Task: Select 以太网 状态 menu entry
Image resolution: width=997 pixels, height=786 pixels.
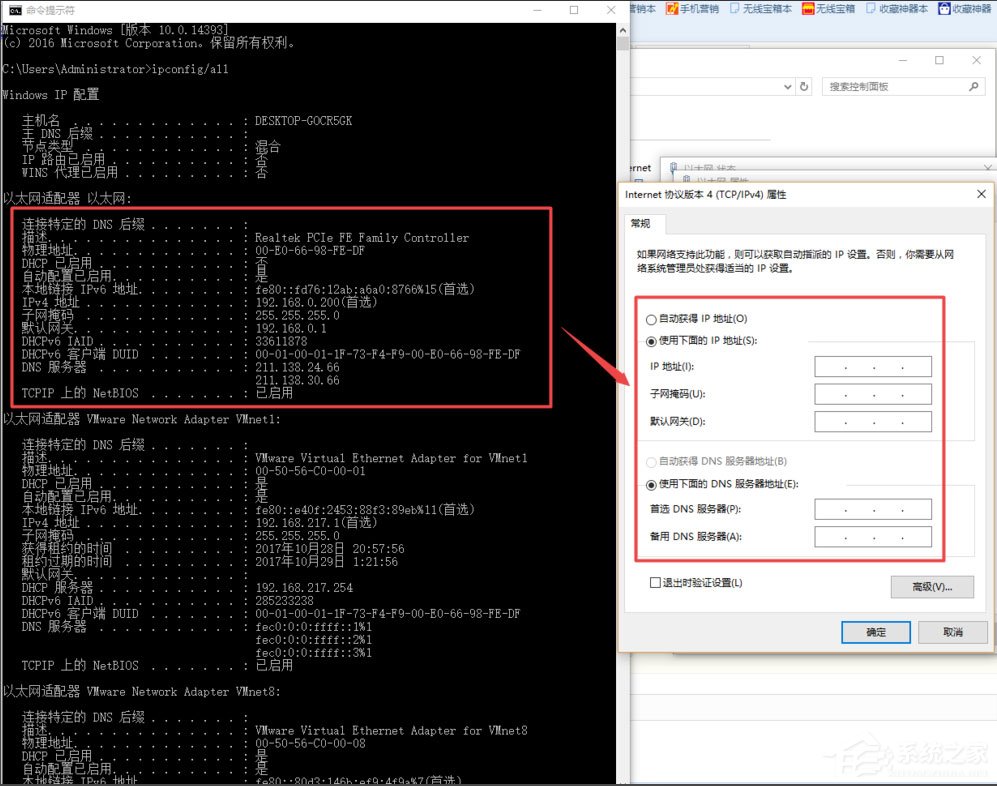Action: [x=714, y=168]
